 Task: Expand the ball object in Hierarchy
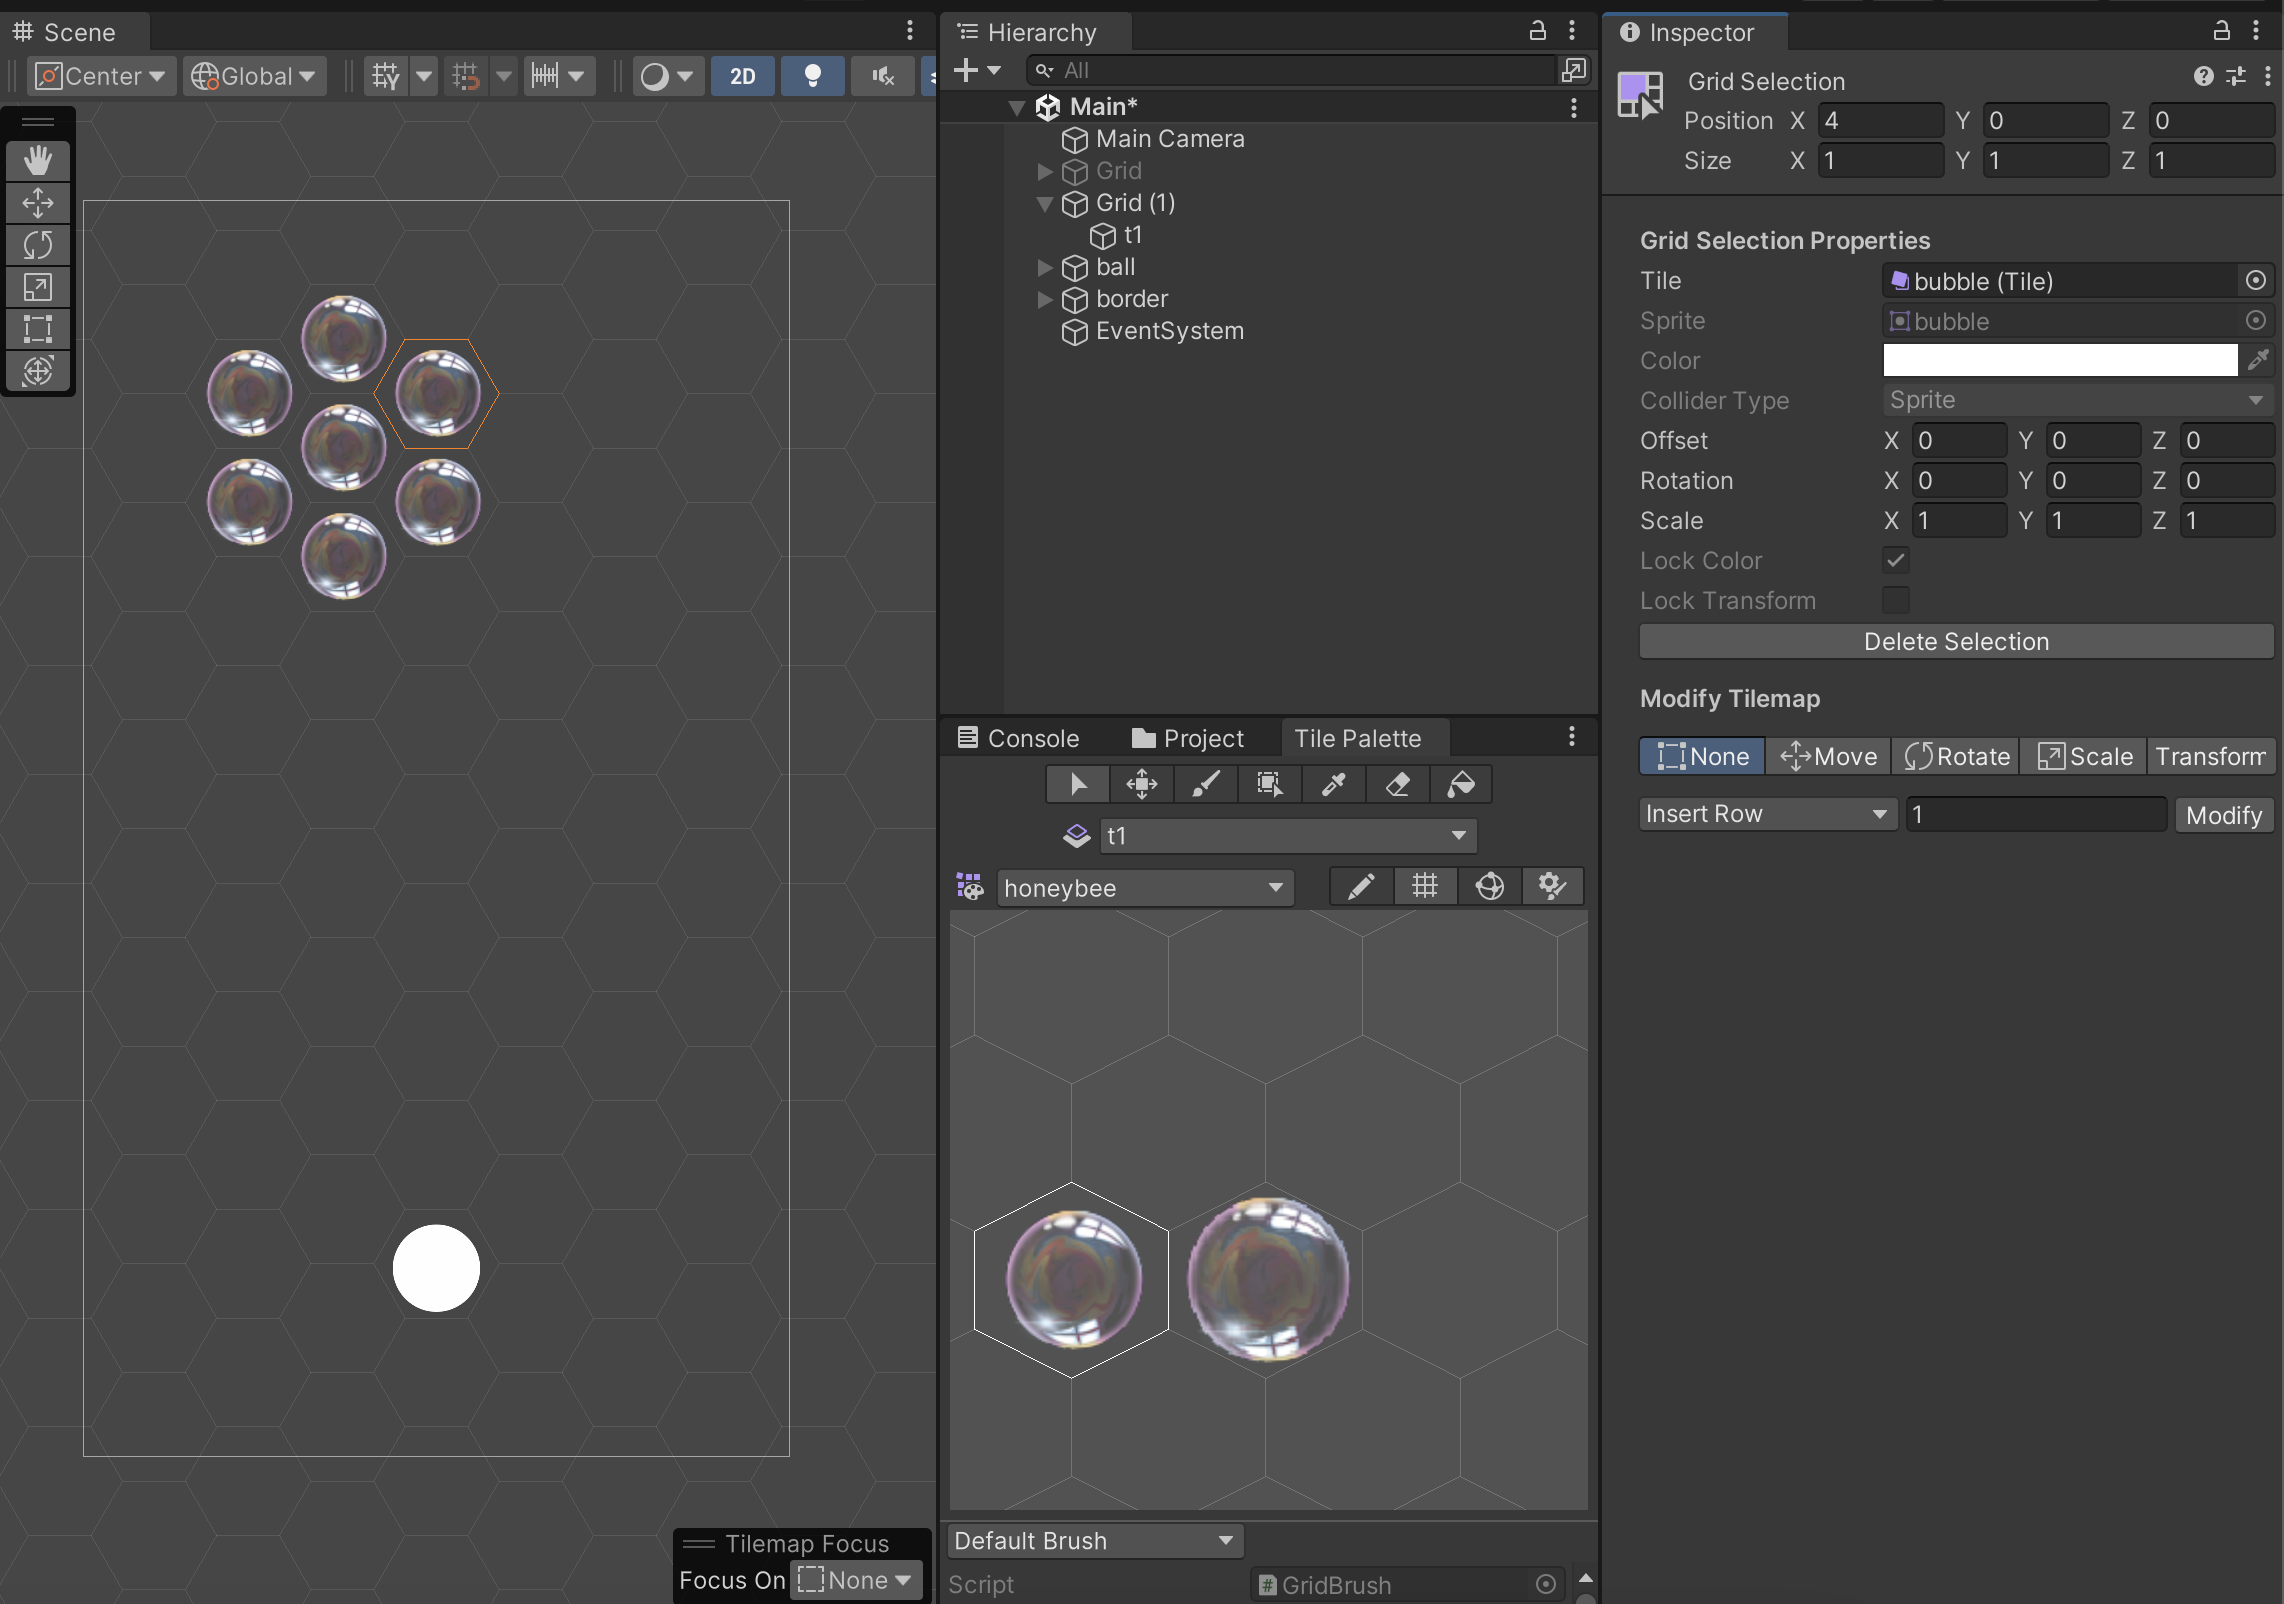point(1045,267)
